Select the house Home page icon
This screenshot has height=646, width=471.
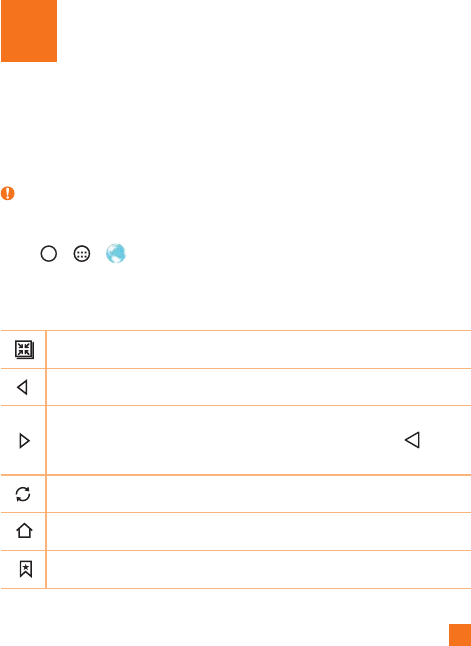point(24,531)
